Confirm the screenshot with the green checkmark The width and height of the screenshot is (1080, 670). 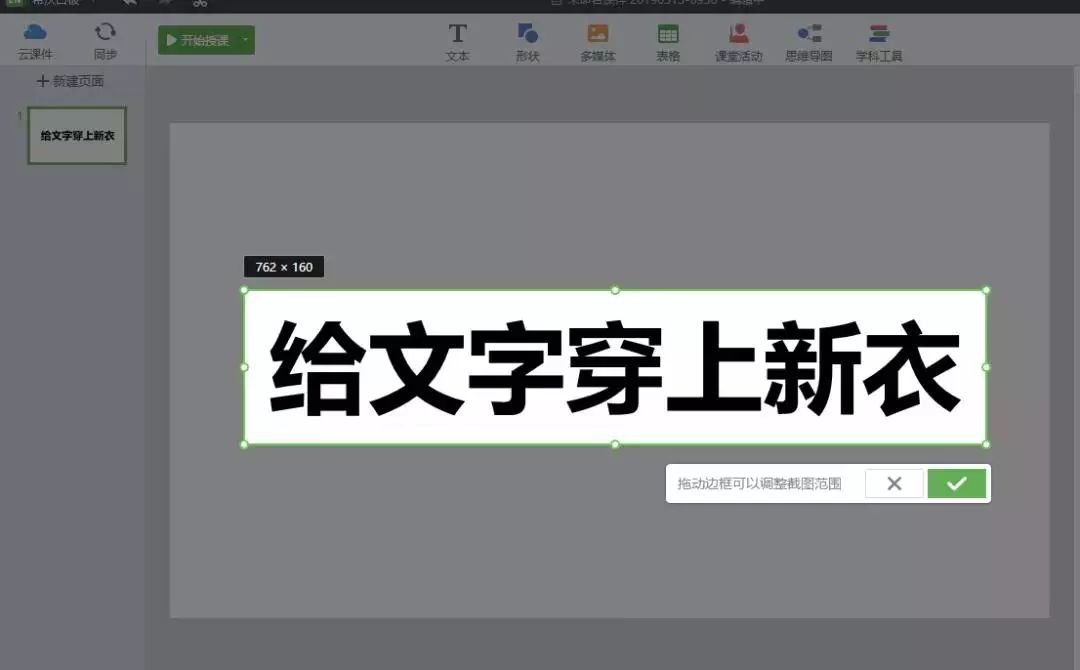pyautogui.click(x=957, y=484)
